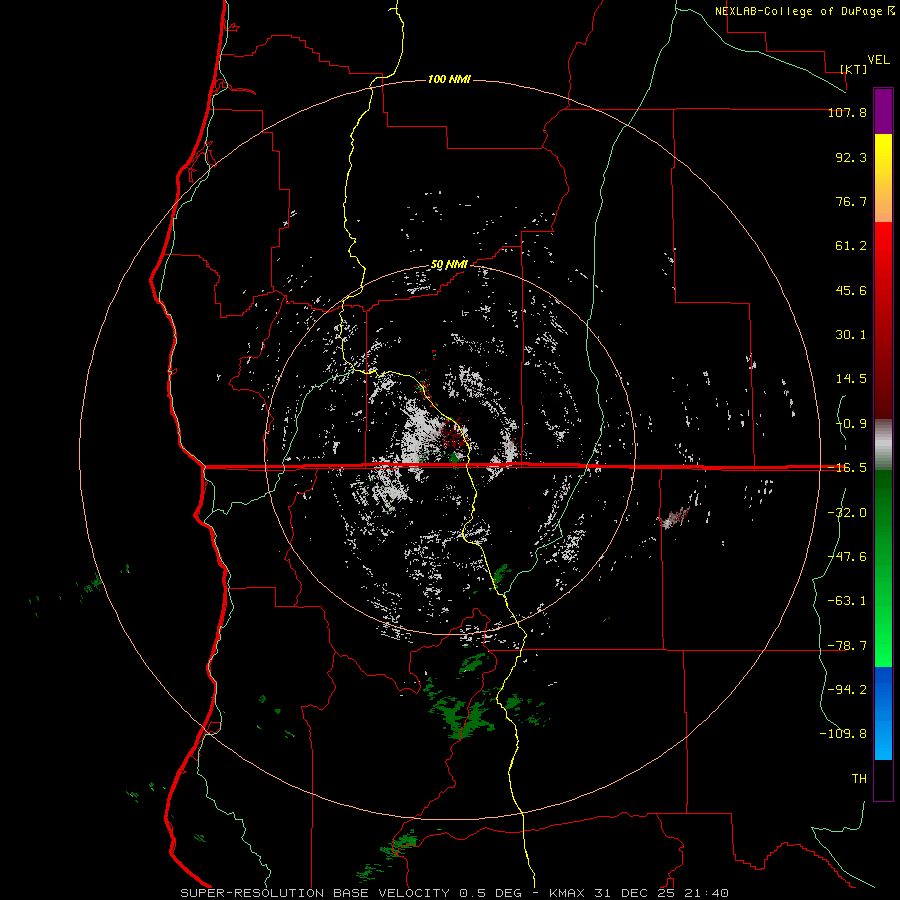Click the -109.8 velocity scale value
This screenshot has height=900, width=900.
[x=843, y=734]
